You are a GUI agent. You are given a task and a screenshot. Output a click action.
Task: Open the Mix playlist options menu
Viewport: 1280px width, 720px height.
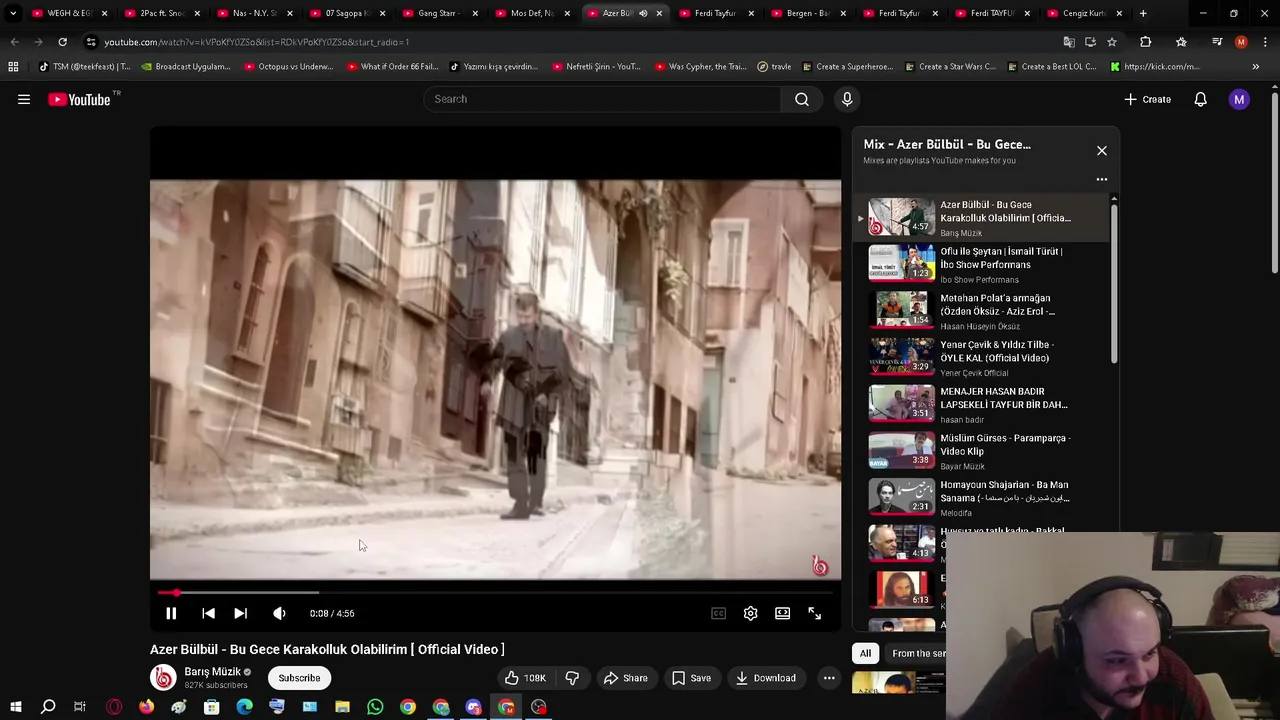(x=1102, y=180)
